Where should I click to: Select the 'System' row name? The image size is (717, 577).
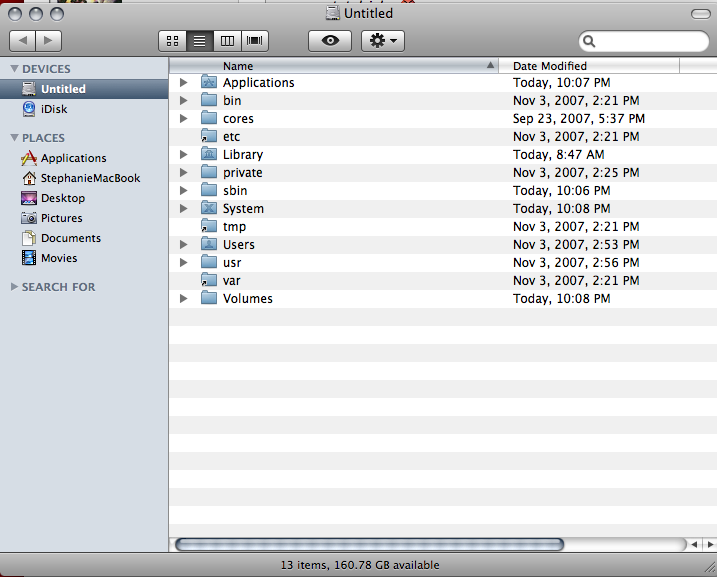pyautogui.click(x=243, y=209)
